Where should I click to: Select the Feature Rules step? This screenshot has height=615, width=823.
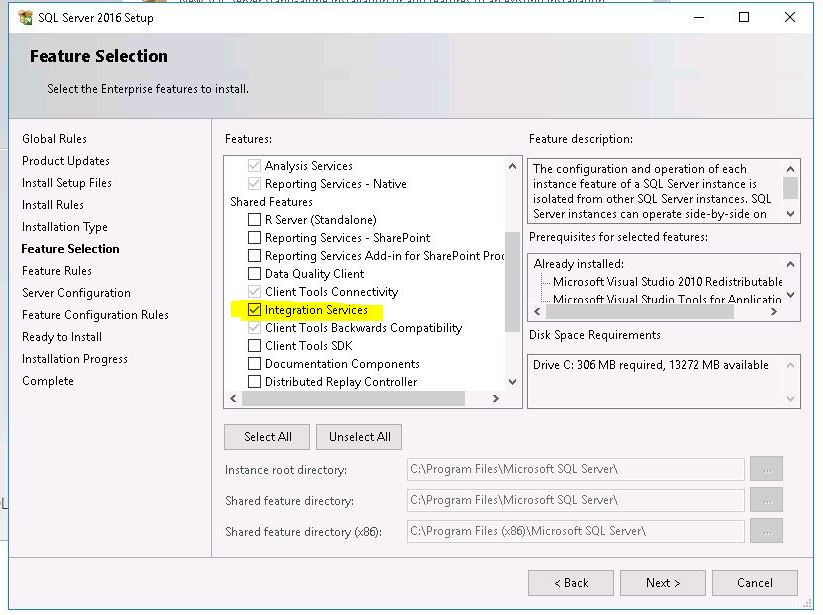(57, 271)
